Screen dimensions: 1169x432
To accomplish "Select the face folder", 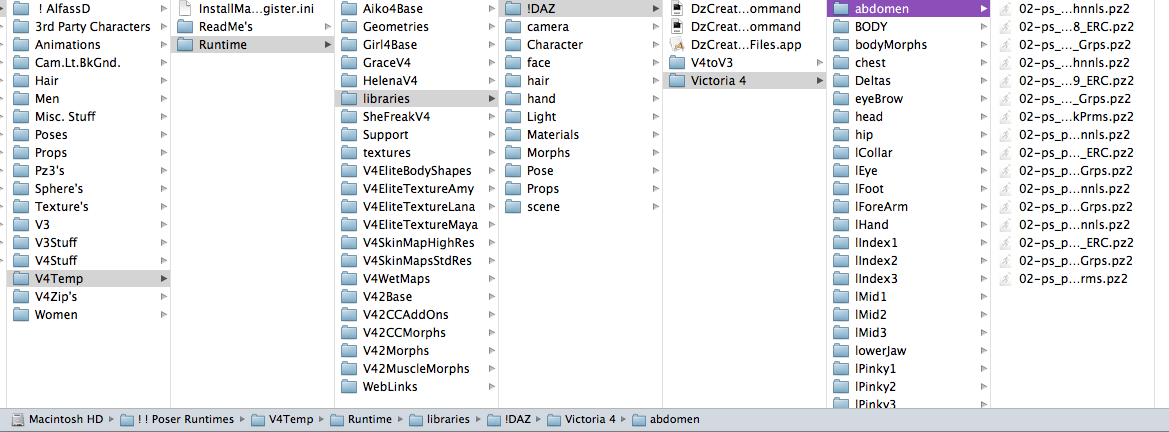I will tap(581, 63).
